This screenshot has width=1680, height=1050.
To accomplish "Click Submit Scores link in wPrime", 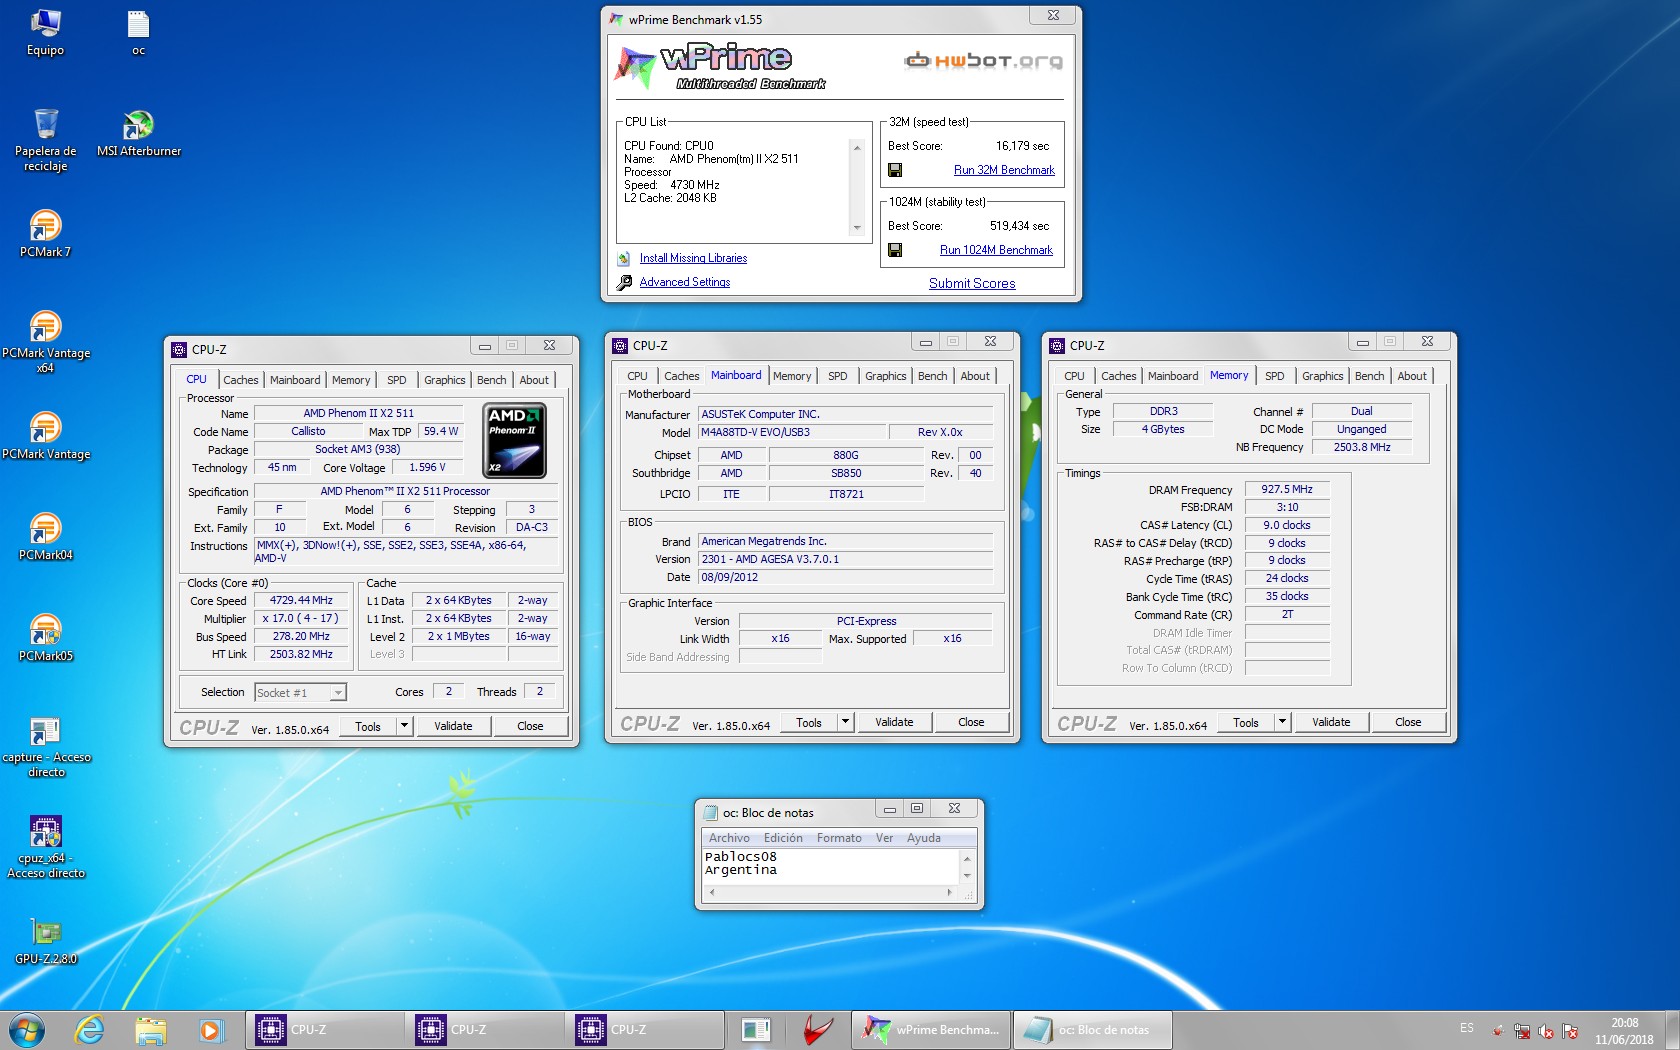I will (972, 283).
